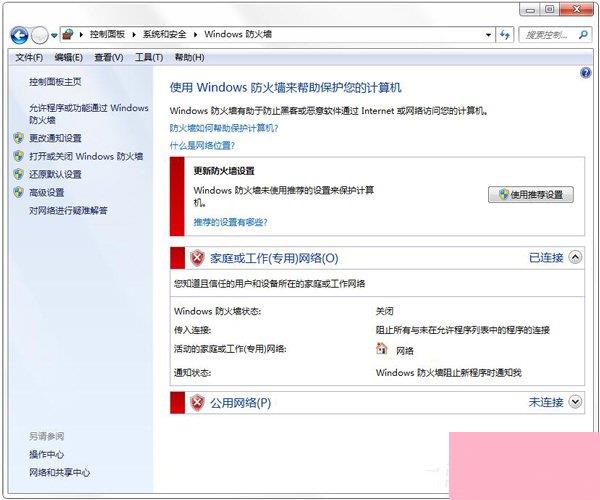The image size is (600, 500).
Task: Open 推荐的设置有哪些? link
Action: [x=230, y=222]
